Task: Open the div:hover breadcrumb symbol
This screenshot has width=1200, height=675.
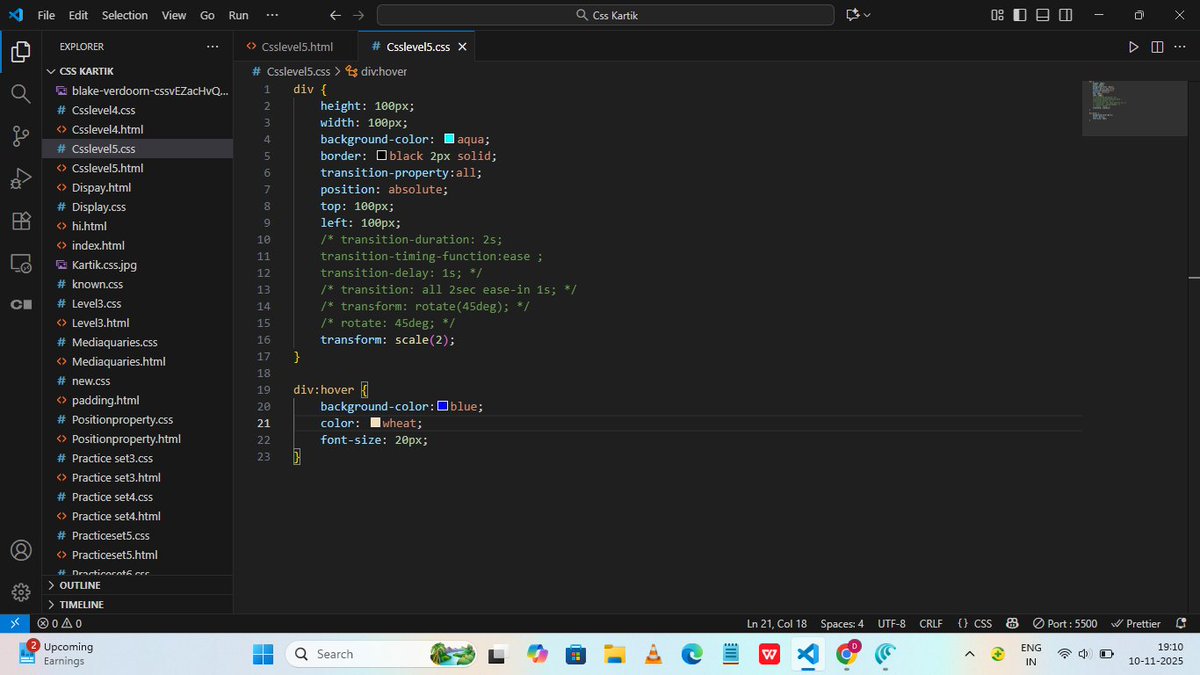Action: (x=376, y=72)
